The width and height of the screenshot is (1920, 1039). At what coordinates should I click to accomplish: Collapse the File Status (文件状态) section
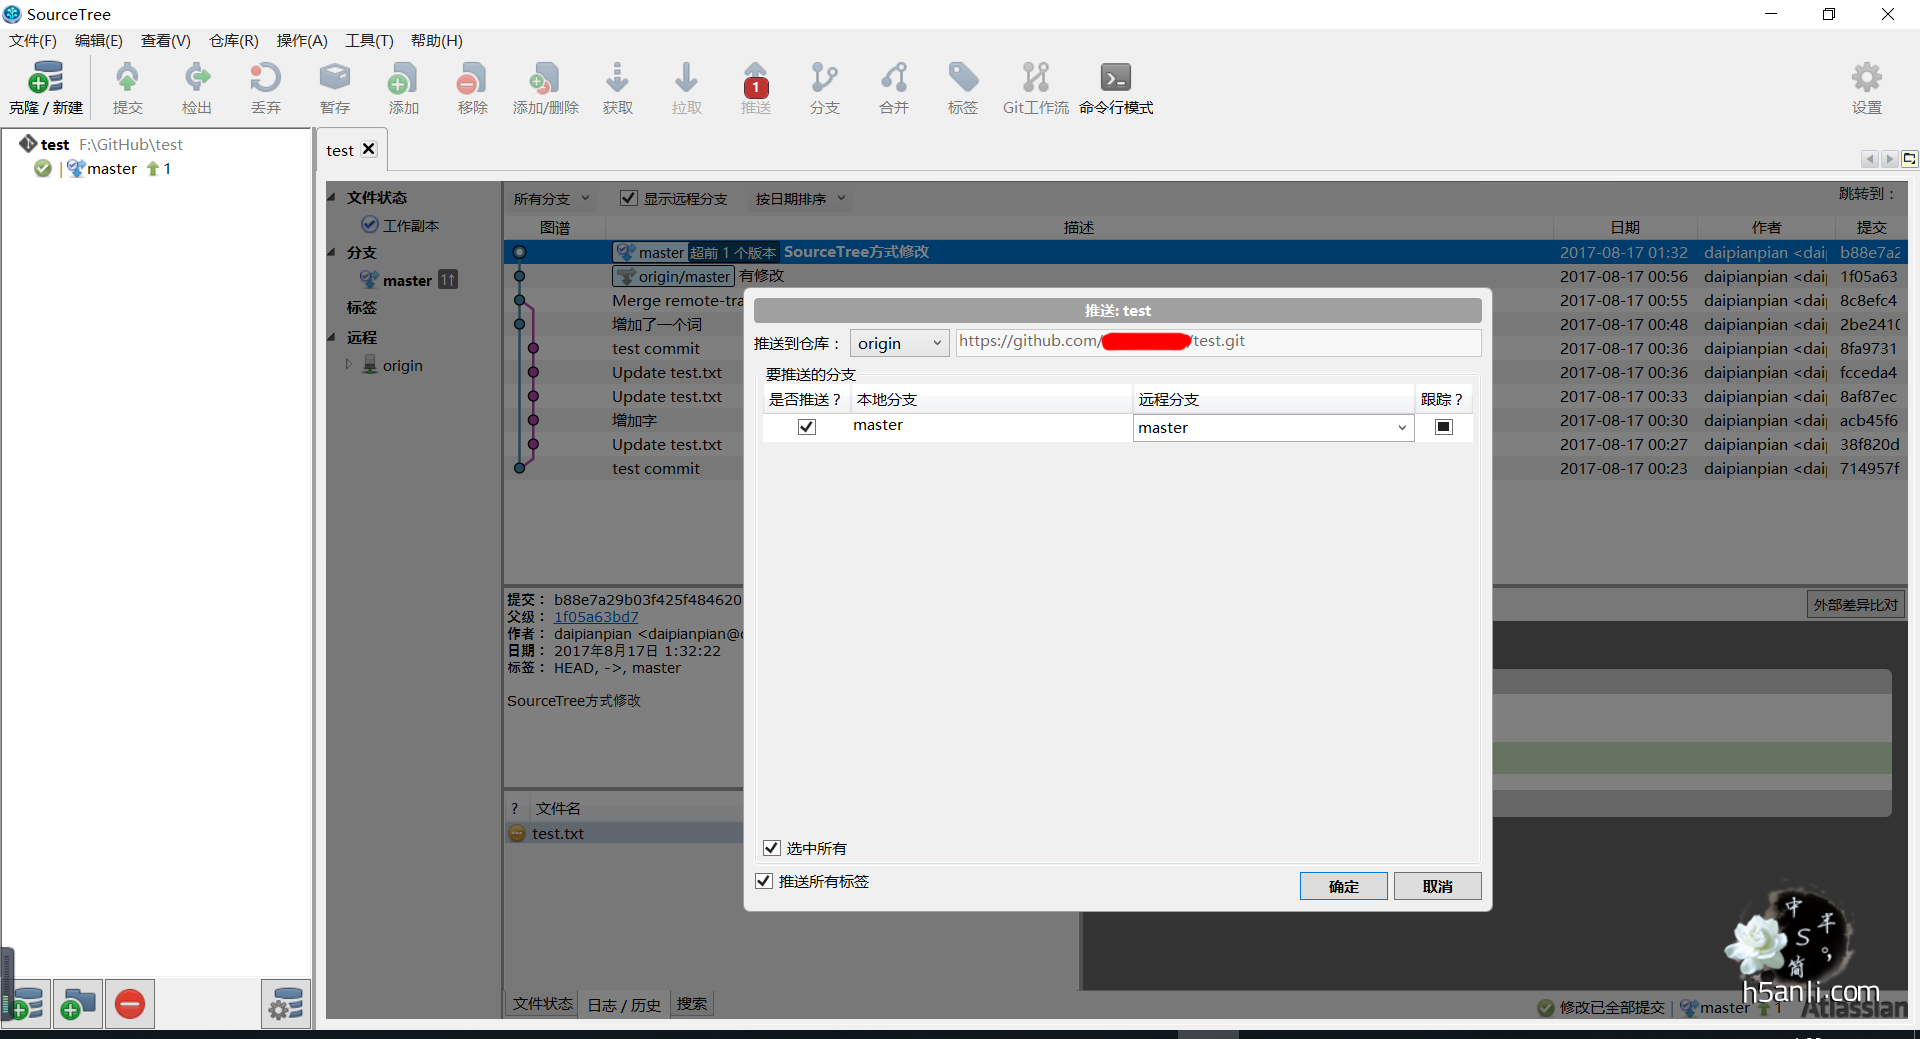click(x=333, y=197)
